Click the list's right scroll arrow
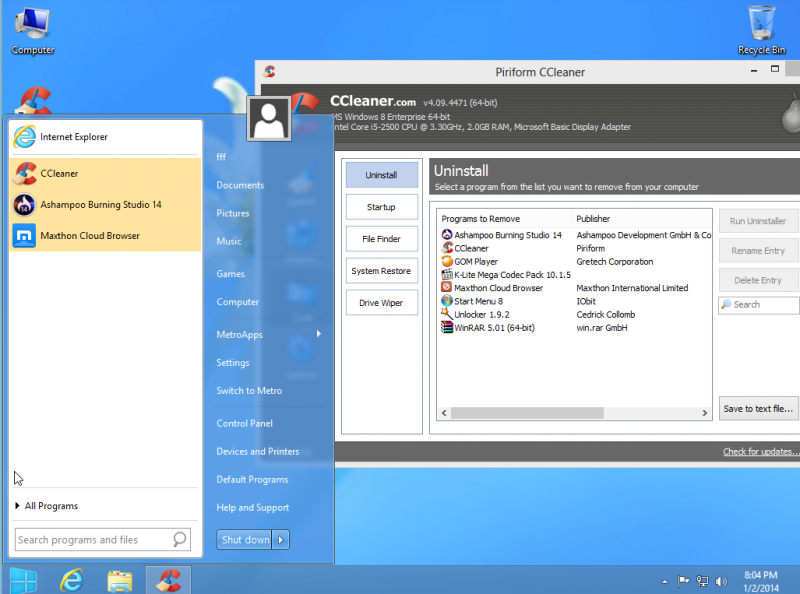Image resolution: width=800 pixels, height=594 pixels. coord(705,413)
